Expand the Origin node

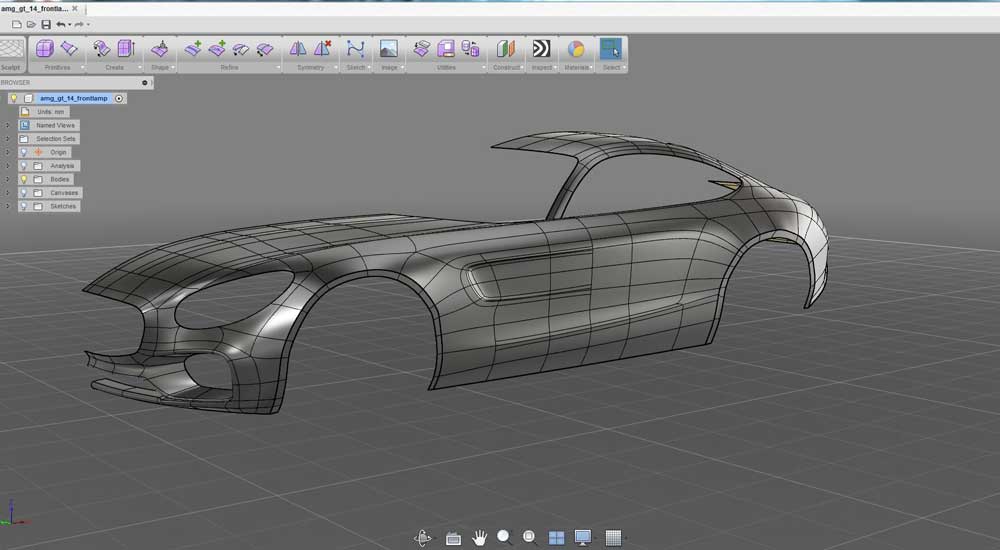click(8, 152)
